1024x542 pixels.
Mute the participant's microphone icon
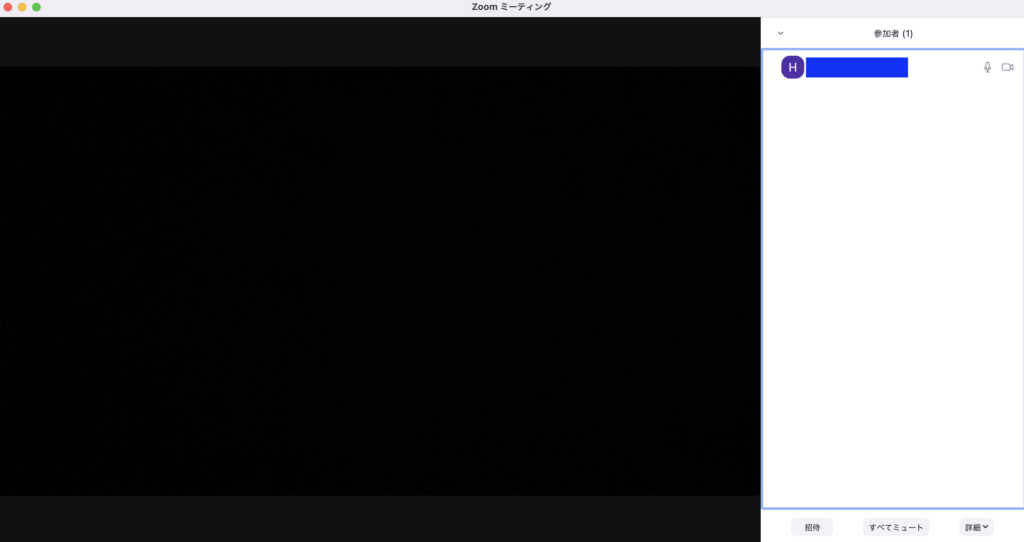click(987, 67)
